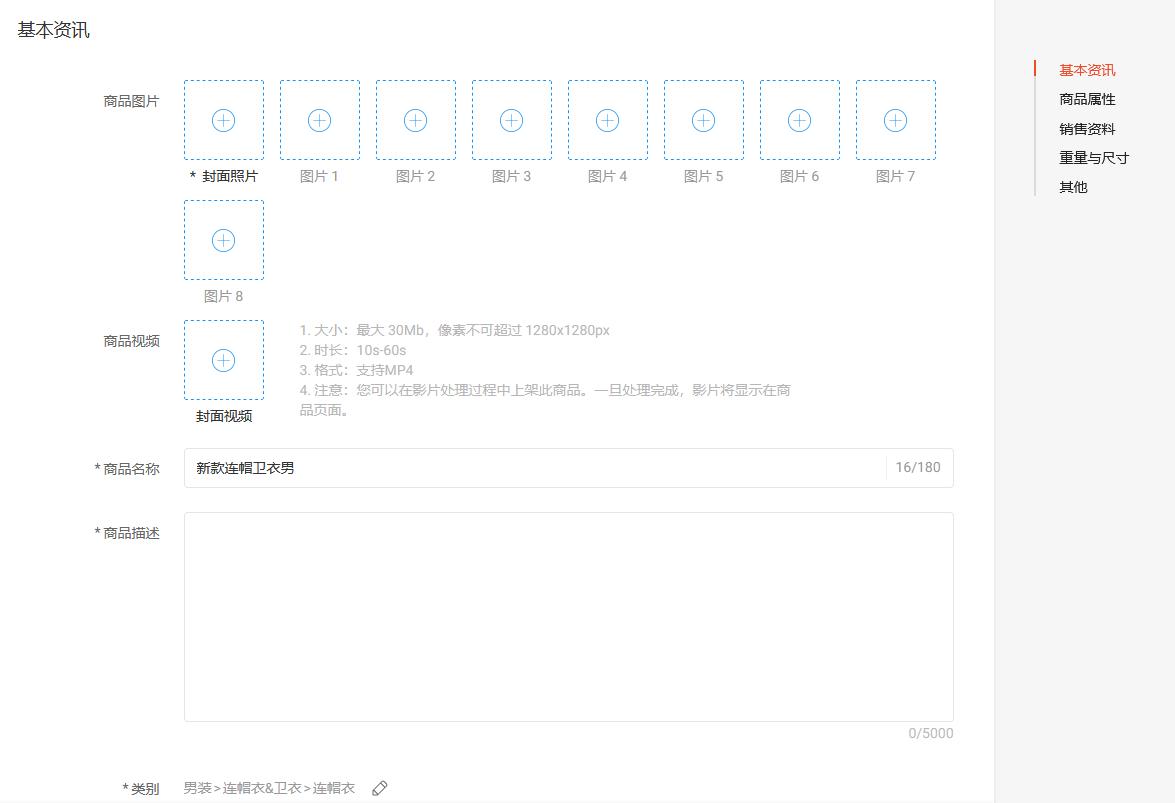Jump to the 商品属性 section
Viewport: 1175px width, 803px height.
(x=1085, y=99)
